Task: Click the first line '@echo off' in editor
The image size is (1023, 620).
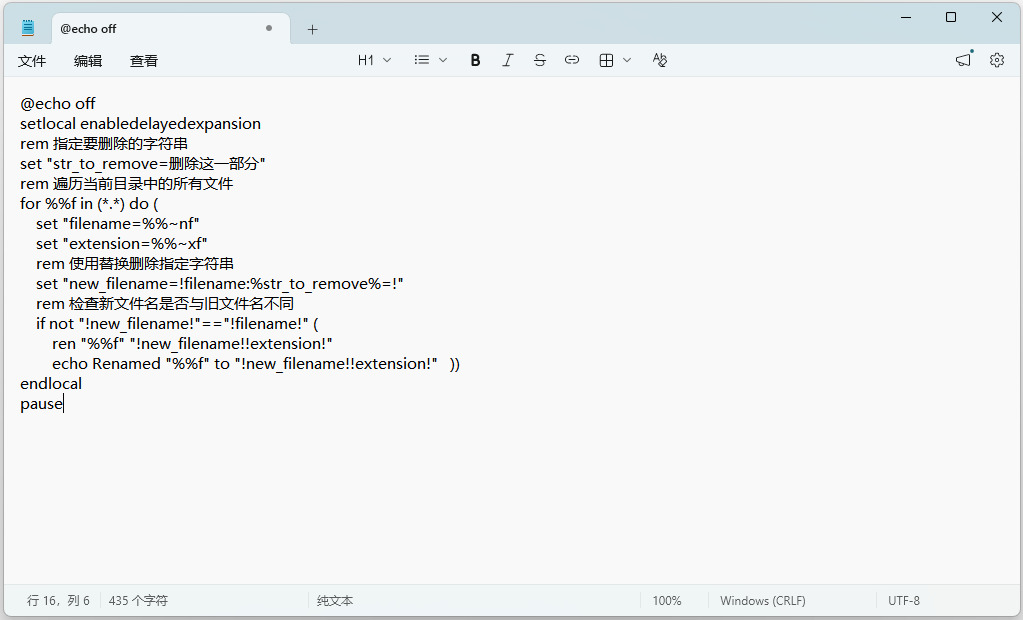Action: 57,104
